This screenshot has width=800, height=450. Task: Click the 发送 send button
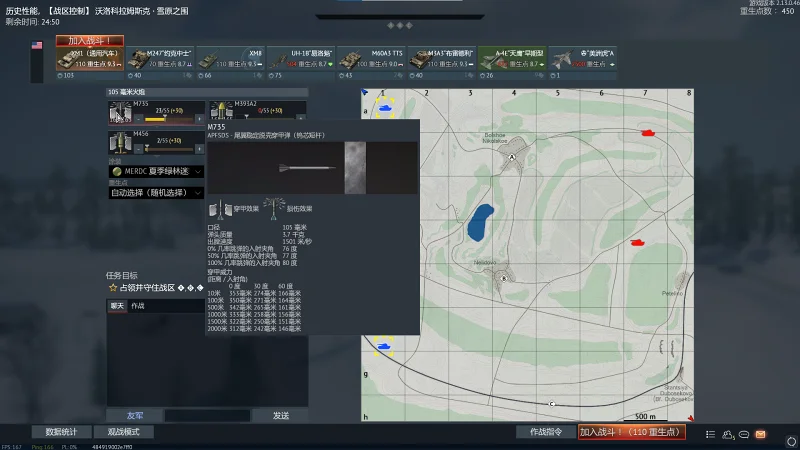click(281, 416)
